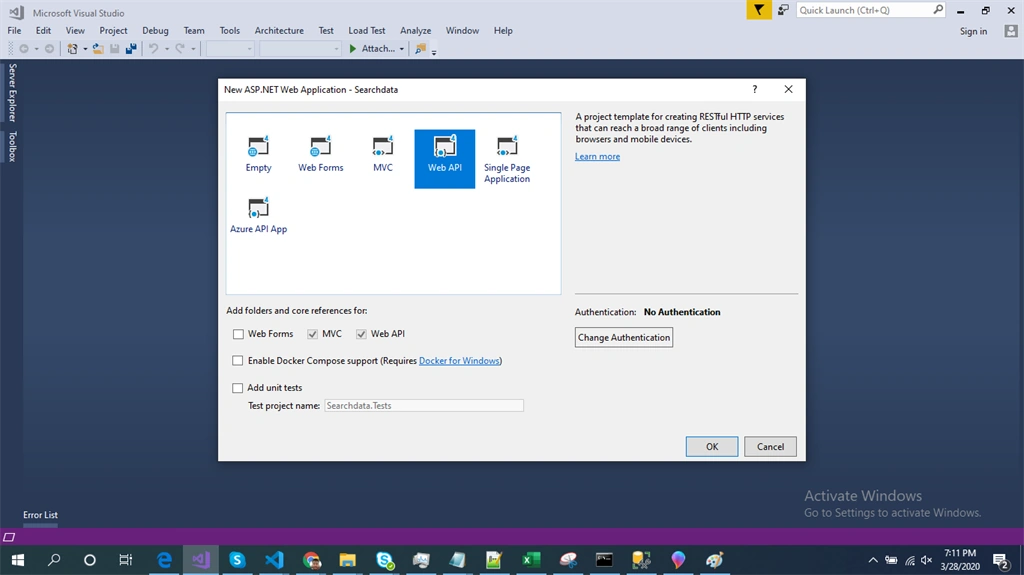Click the Change Authentication button
Image resolution: width=1024 pixels, height=575 pixels.
[x=624, y=337]
